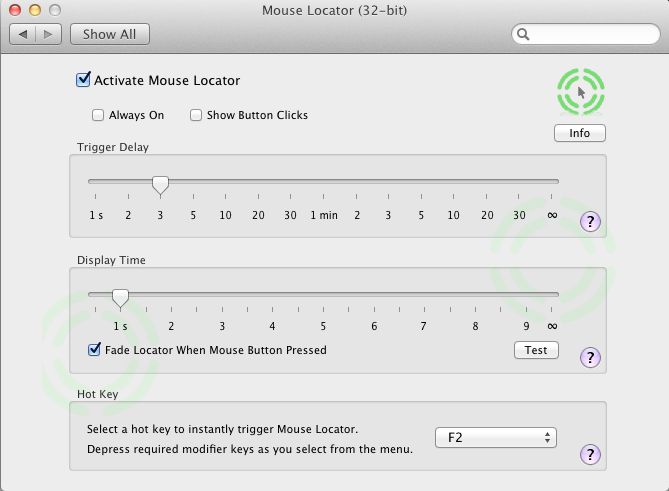
Task: Click the Display Time slider knob
Action: [120, 298]
